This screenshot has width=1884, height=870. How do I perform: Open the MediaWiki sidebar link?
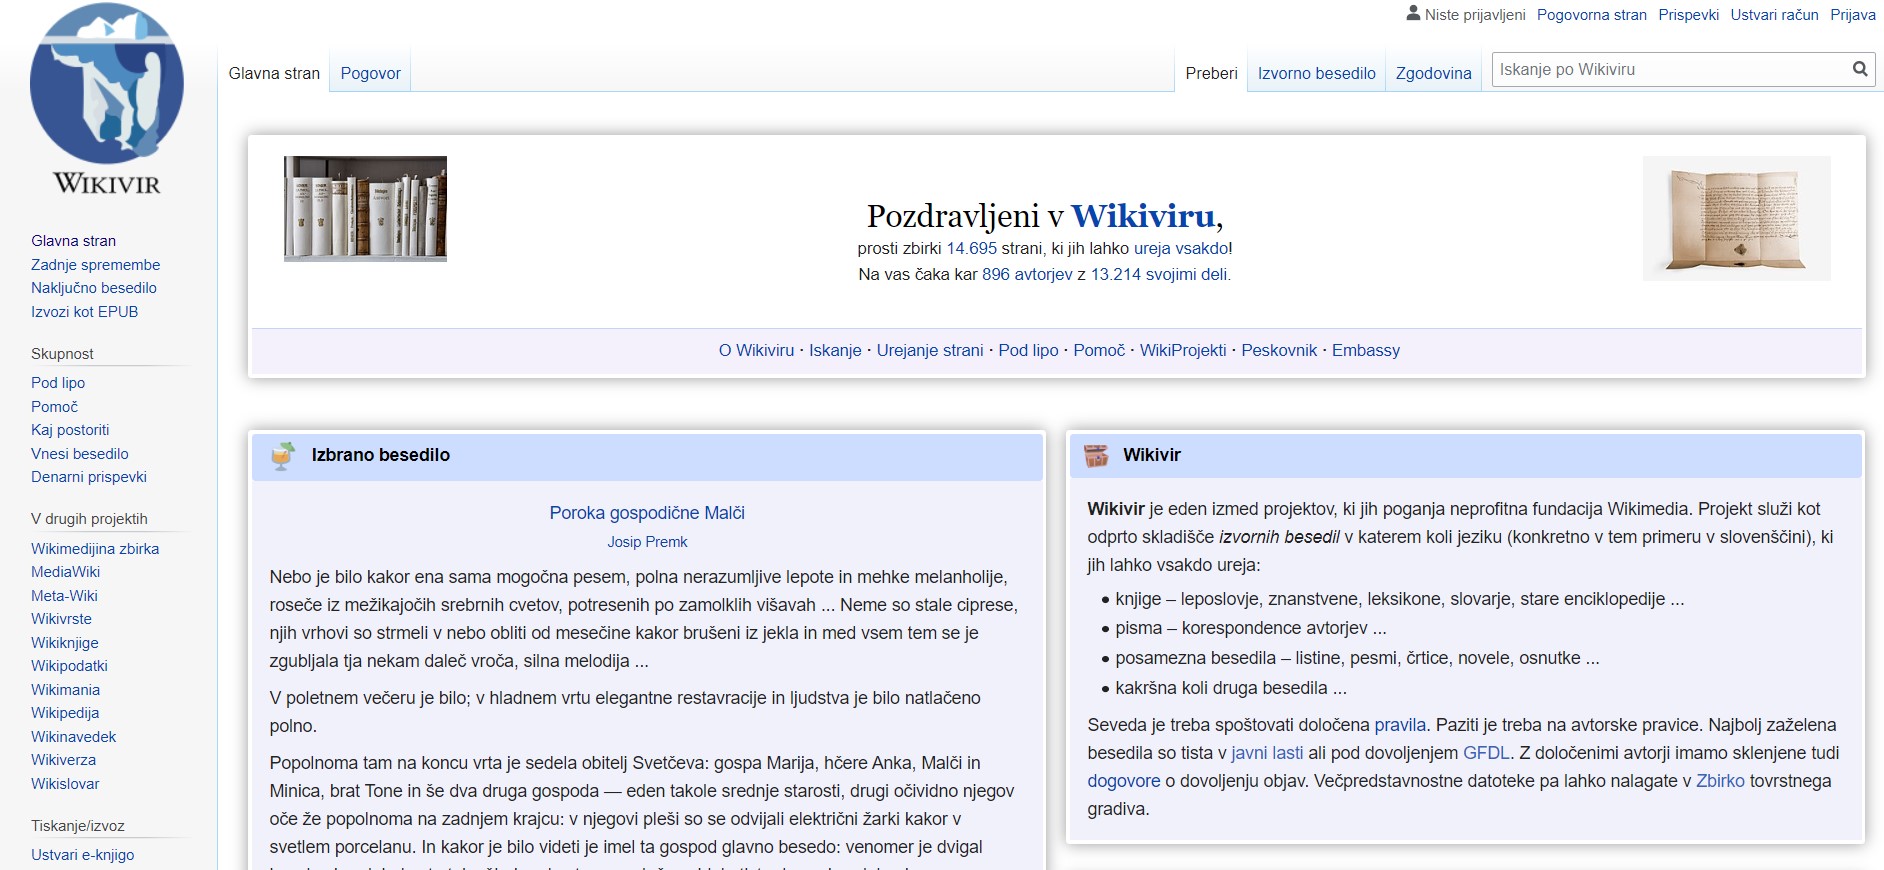click(x=65, y=572)
